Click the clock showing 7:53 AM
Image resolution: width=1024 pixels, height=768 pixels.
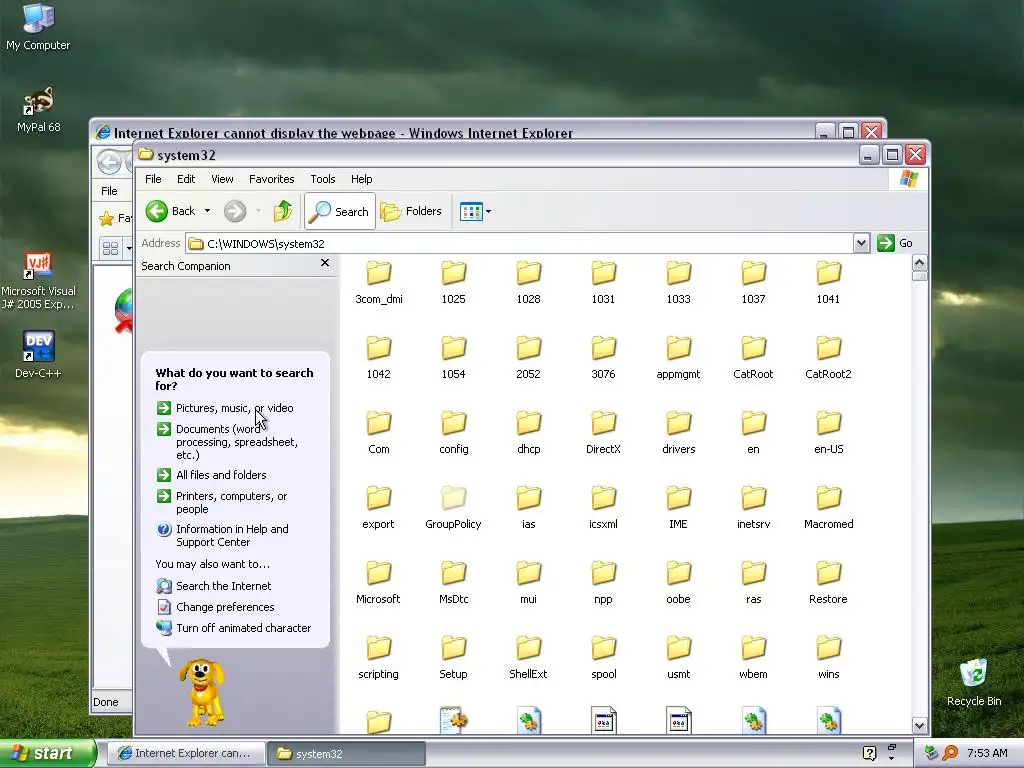(x=987, y=753)
